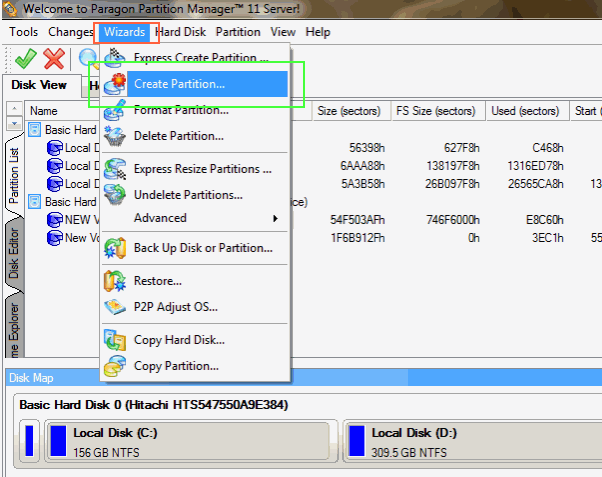Click the red X Discard button

[54, 59]
